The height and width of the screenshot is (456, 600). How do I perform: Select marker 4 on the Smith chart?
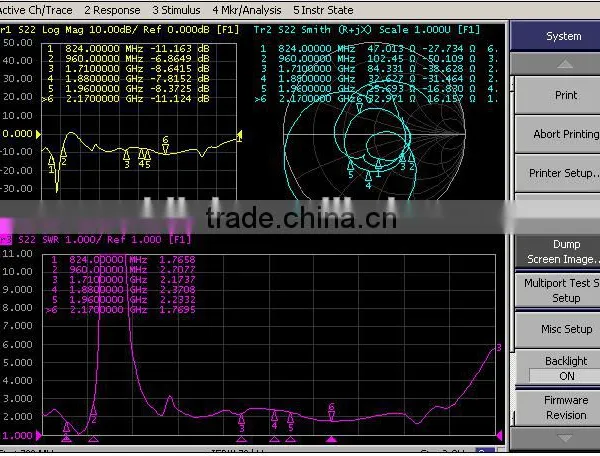368,181
